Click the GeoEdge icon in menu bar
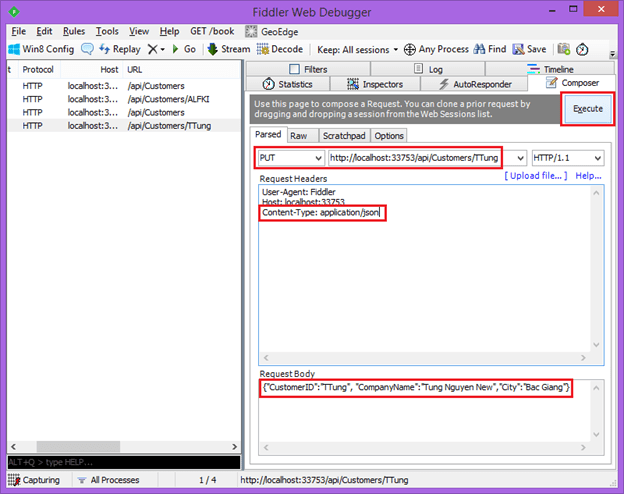Viewport: 624px width, 494px height. 251,31
